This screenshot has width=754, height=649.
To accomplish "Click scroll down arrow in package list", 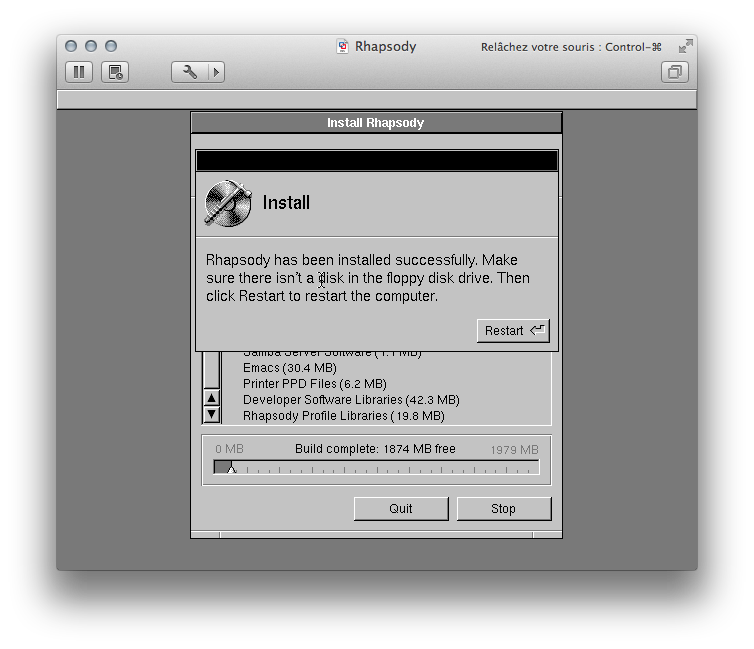I will (212, 414).
